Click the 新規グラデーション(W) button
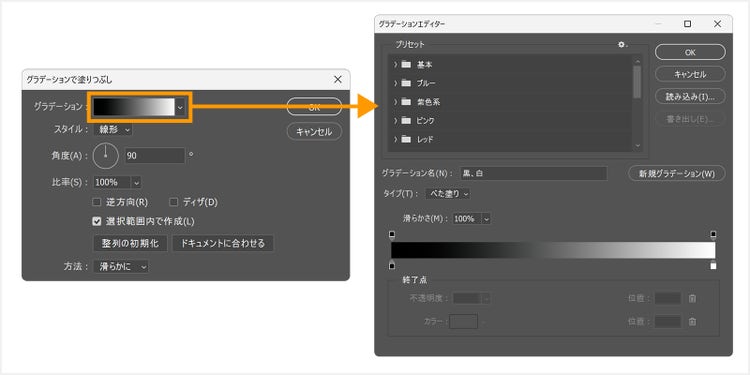This screenshot has width=750, height=375. pyautogui.click(x=676, y=173)
